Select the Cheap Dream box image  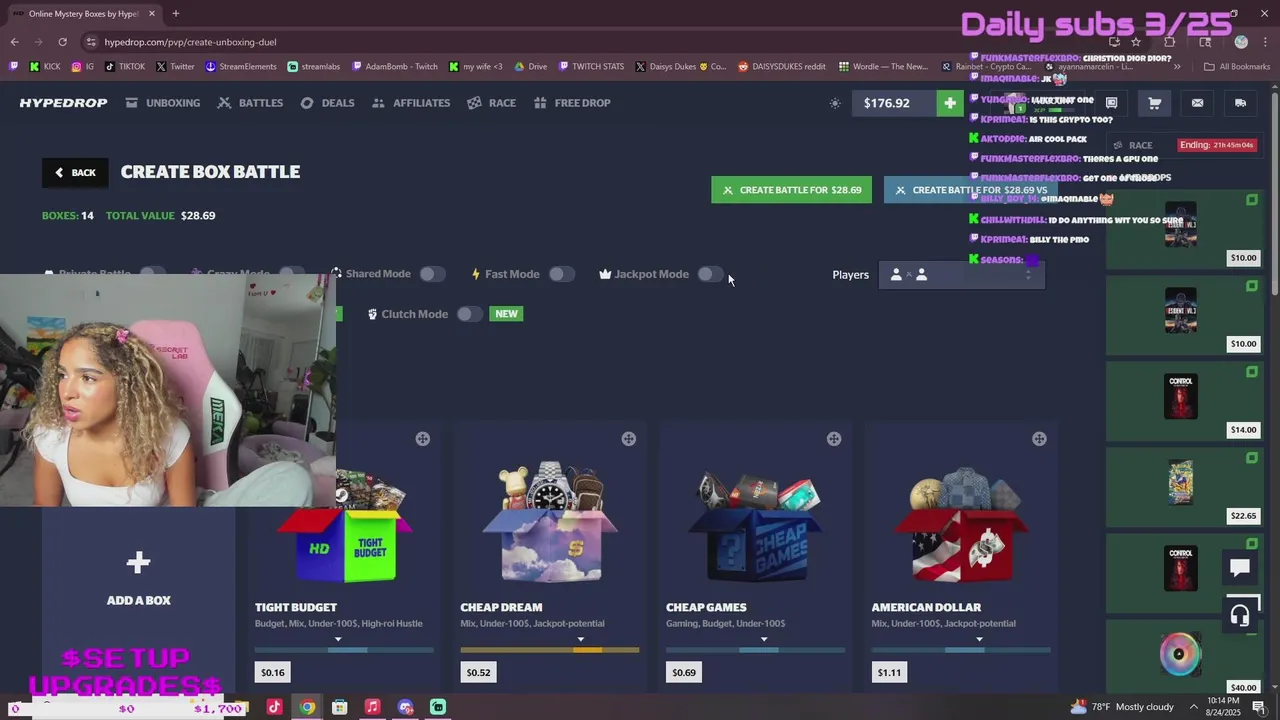[550, 522]
